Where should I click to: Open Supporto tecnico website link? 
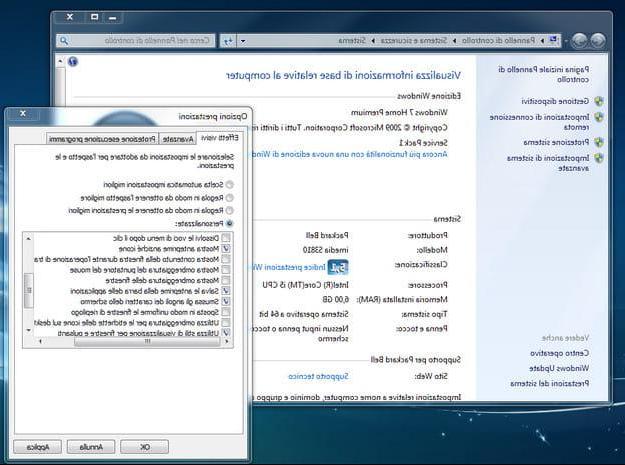click(x=318, y=376)
